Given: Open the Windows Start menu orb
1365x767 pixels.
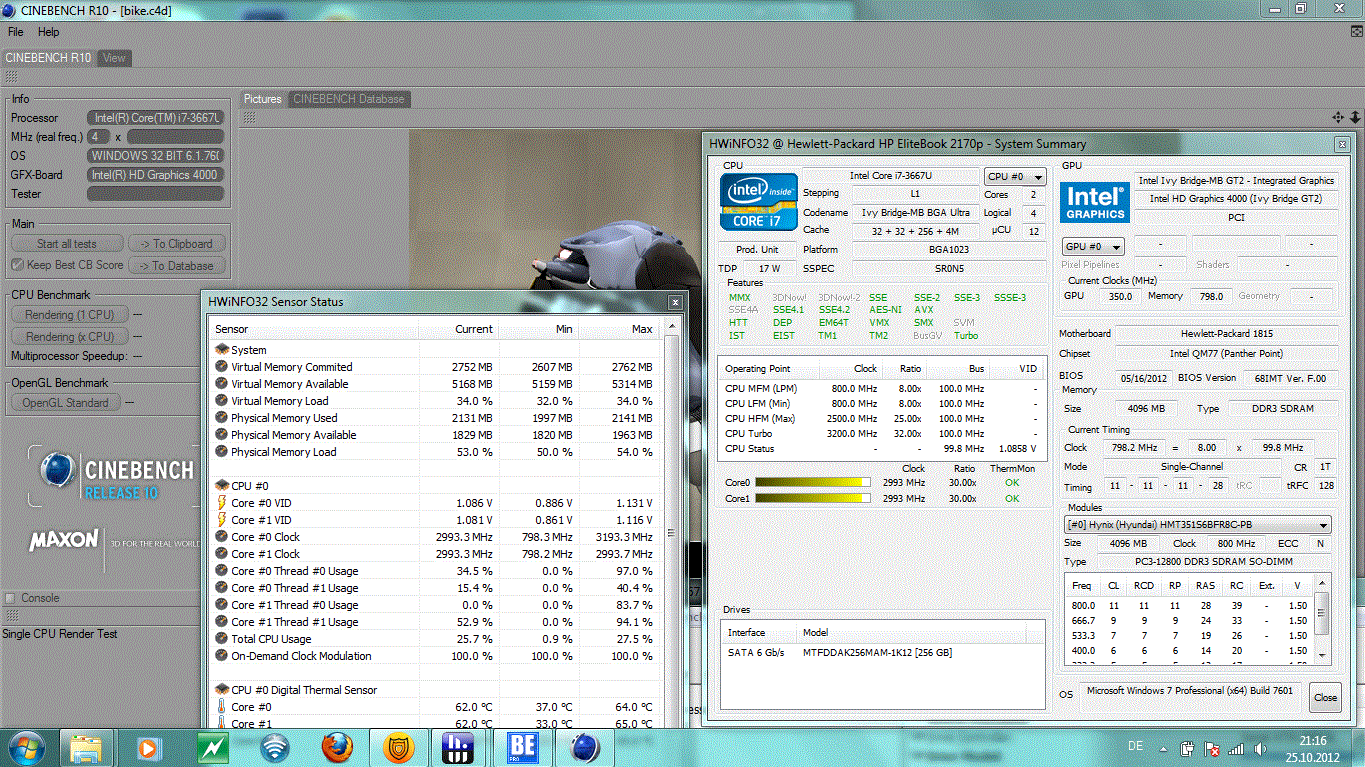Looking at the screenshot, I should (25, 747).
